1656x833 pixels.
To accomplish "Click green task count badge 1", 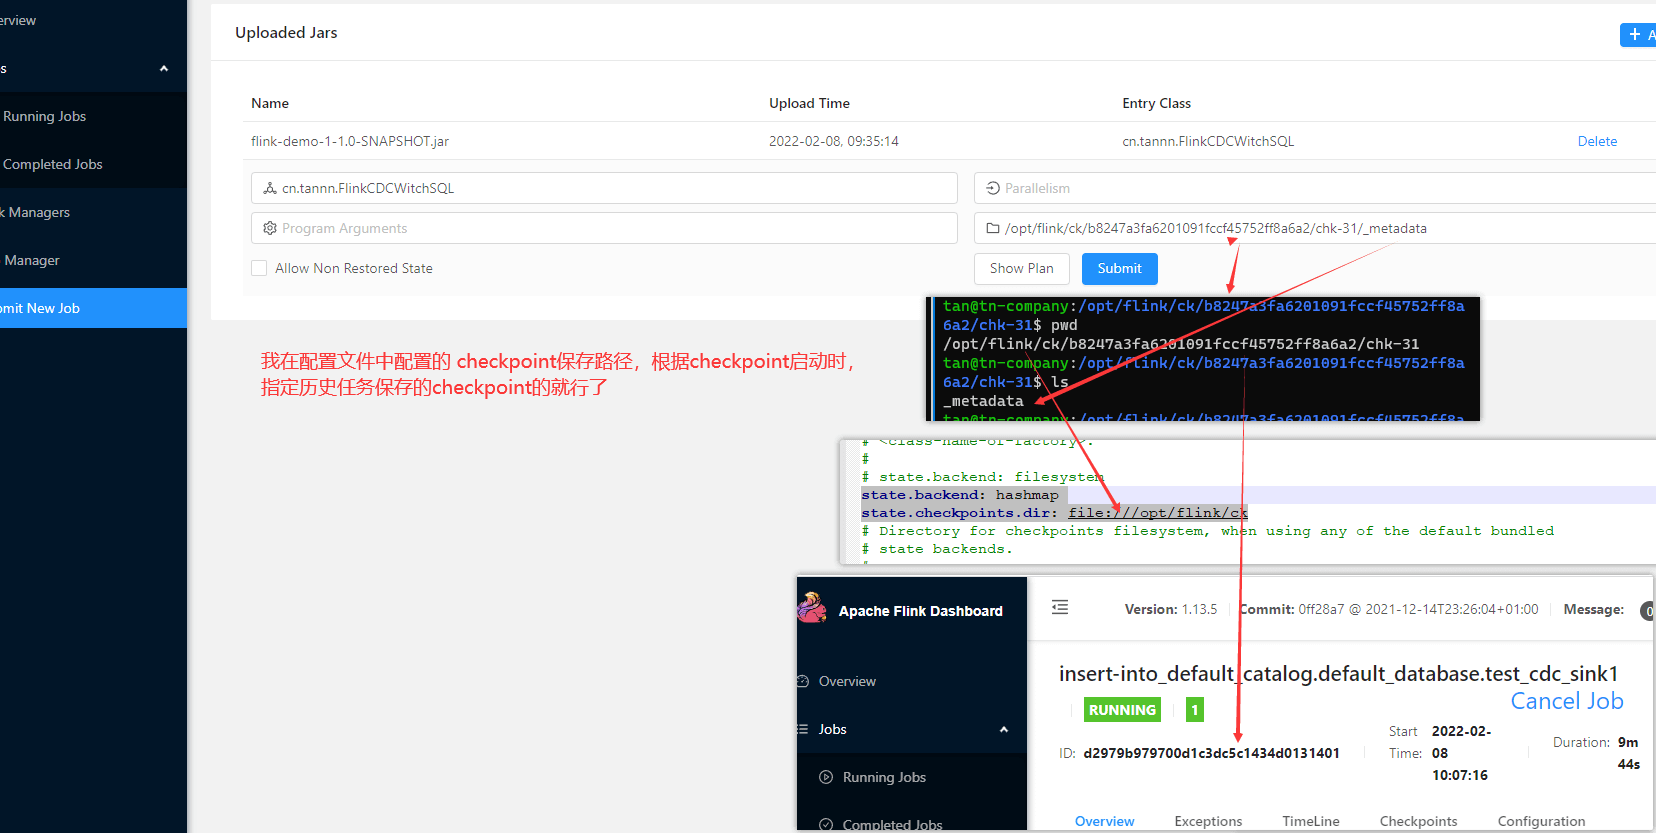I will (1194, 710).
